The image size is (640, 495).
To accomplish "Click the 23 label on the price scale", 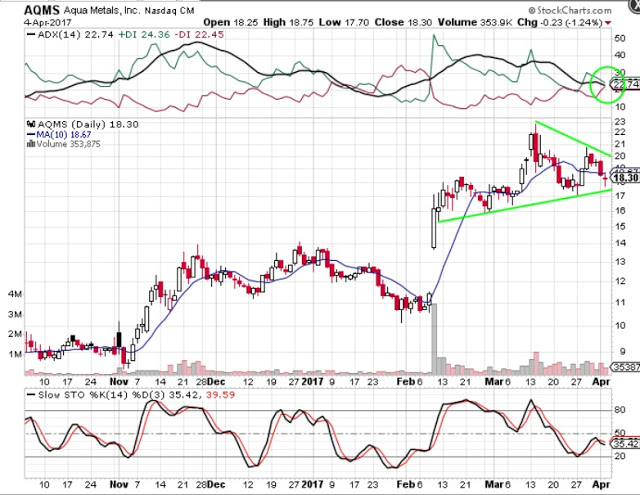I will pos(620,122).
